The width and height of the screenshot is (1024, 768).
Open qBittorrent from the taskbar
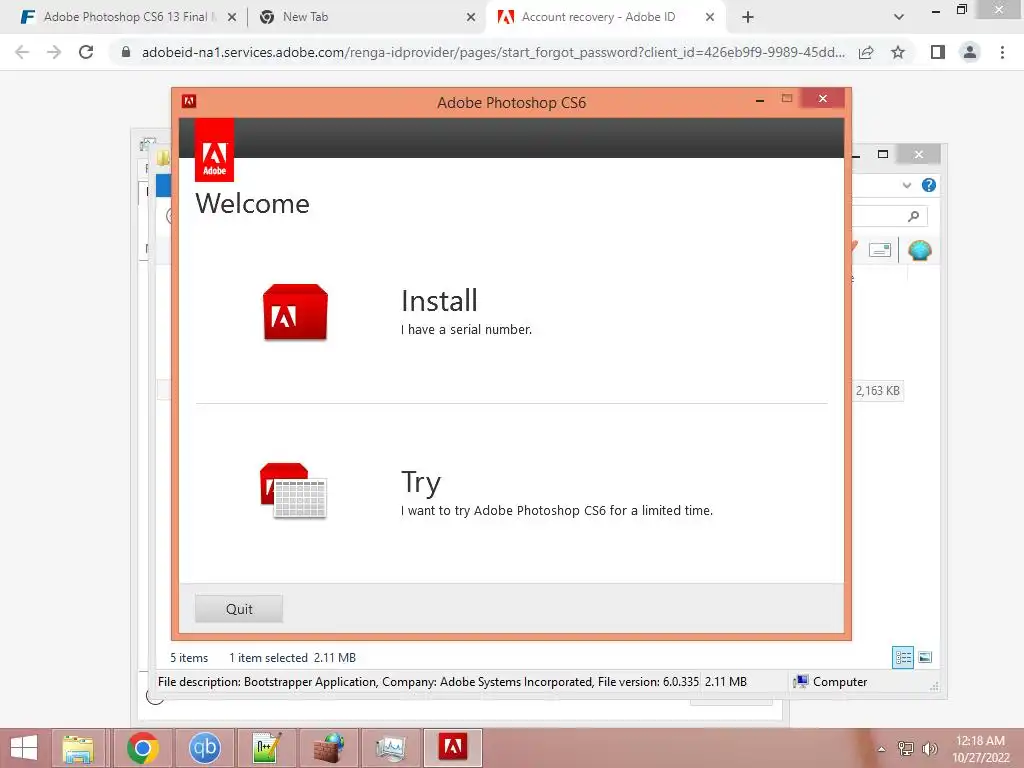(204, 748)
